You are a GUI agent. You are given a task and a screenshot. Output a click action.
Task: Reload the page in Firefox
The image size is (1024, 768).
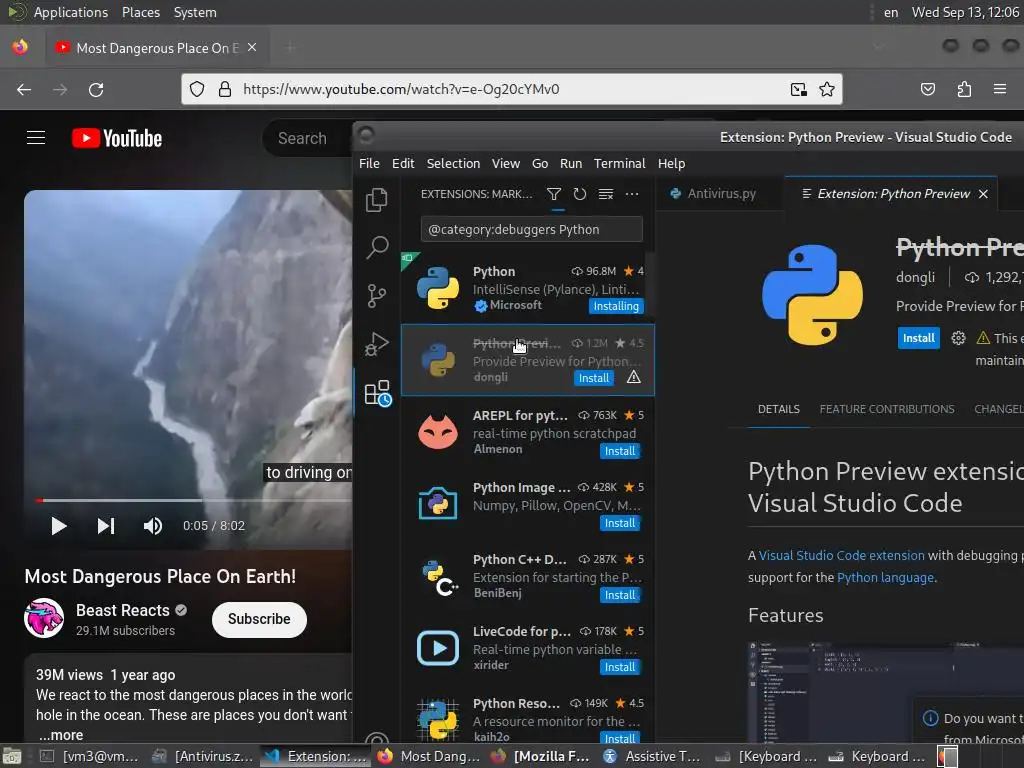click(x=96, y=89)
